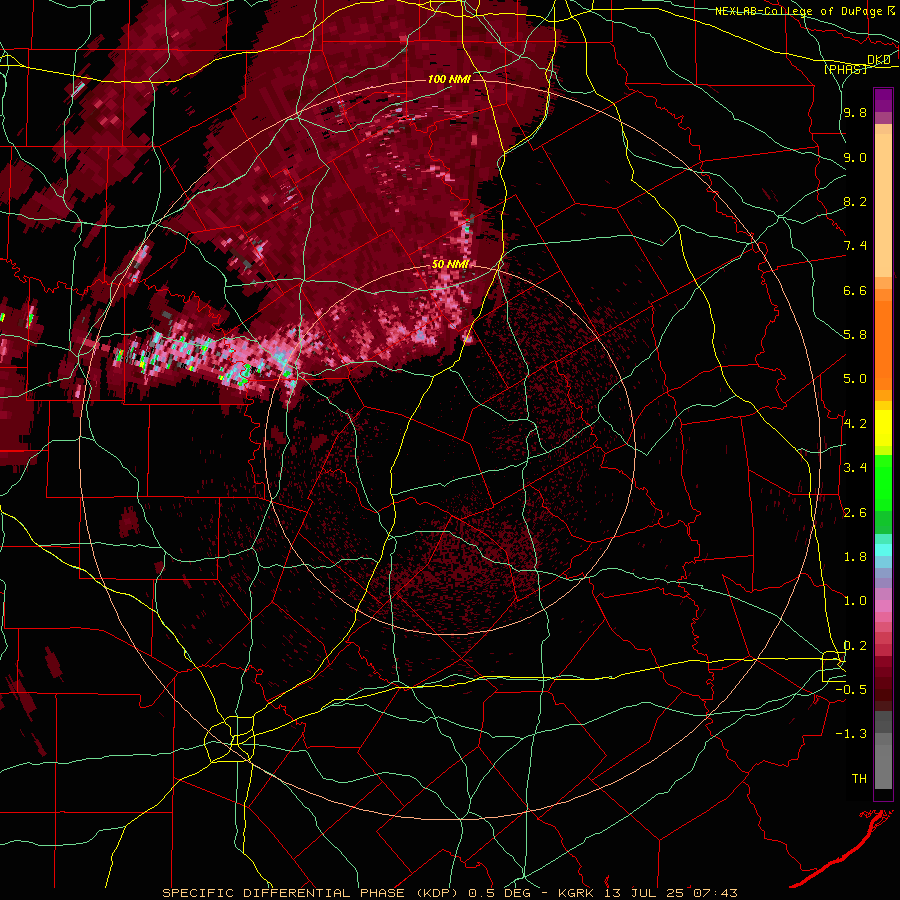Screen dimensions: 900x900
Task: Click the 5.0 value on the scale
Action: pos(855,379)
